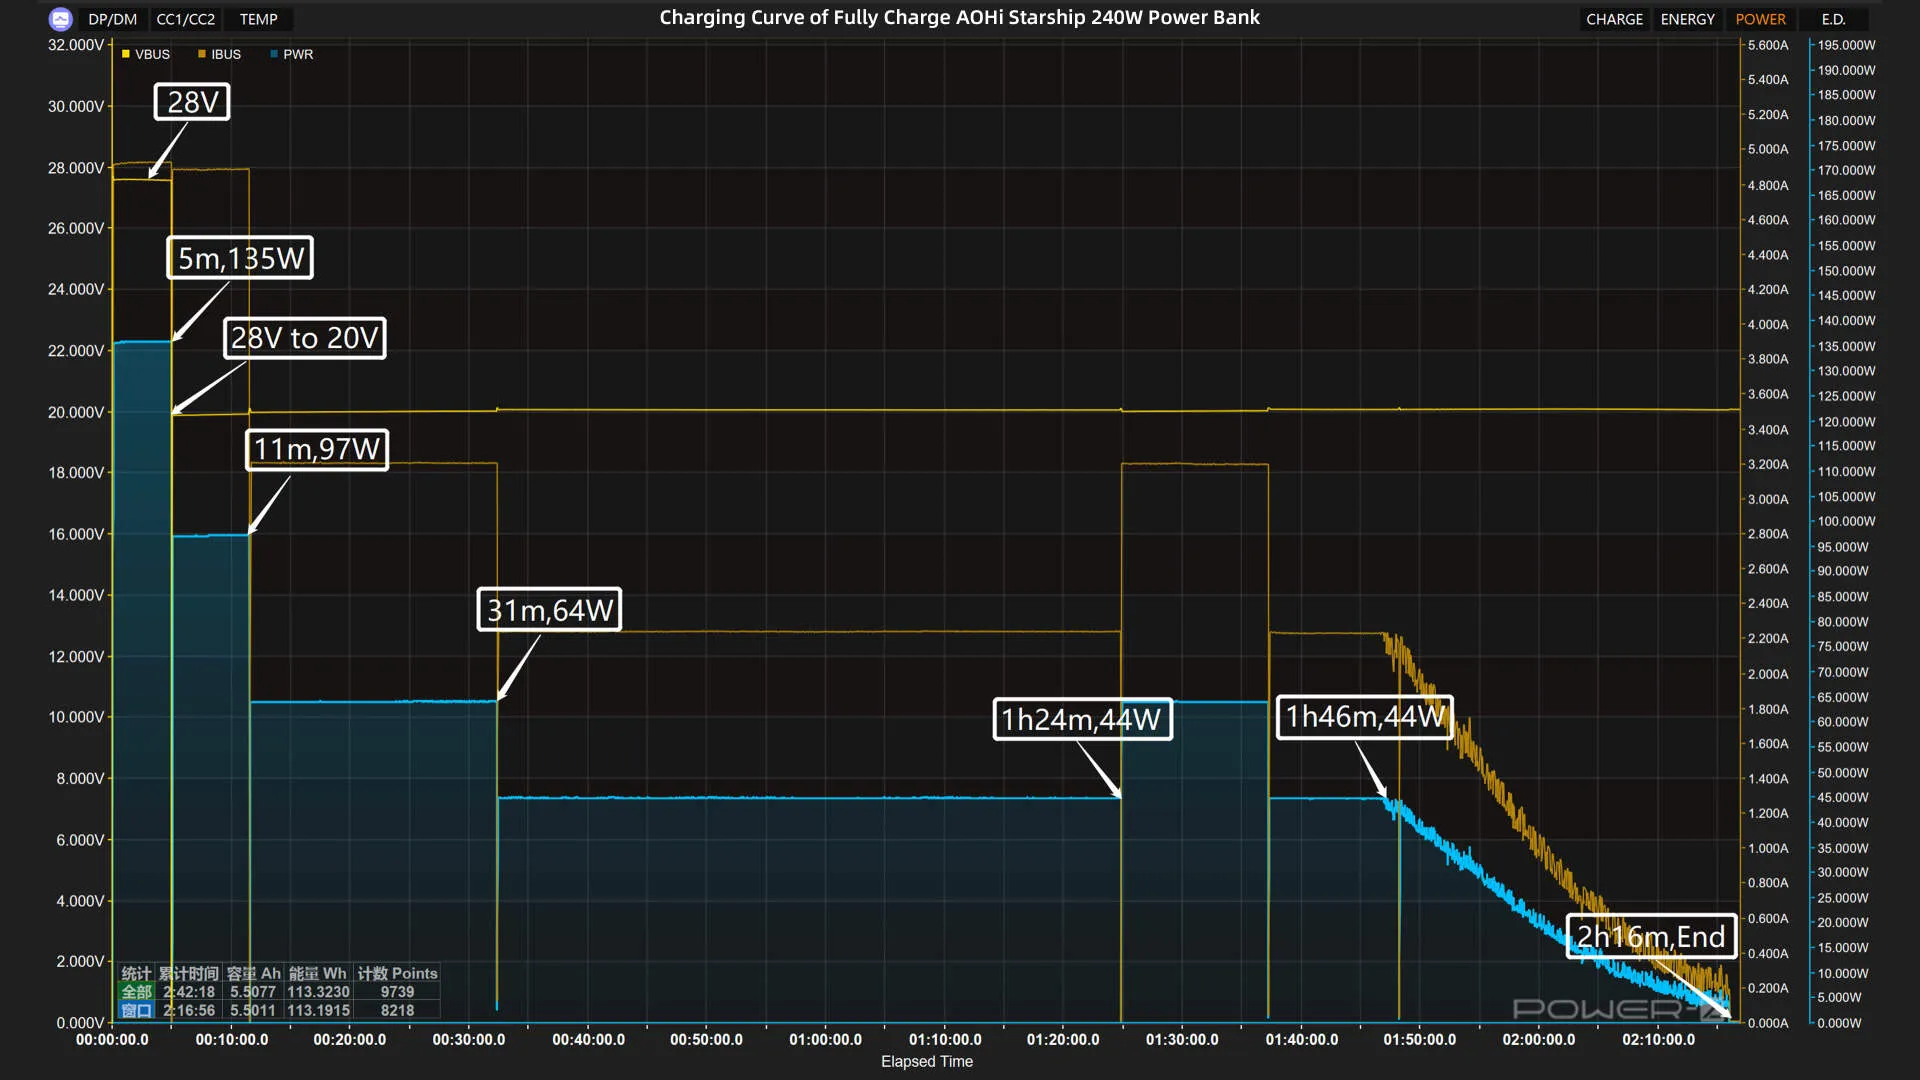
Task: Click the blue PWR legend swatch
Action: click(x=274, y=54)
